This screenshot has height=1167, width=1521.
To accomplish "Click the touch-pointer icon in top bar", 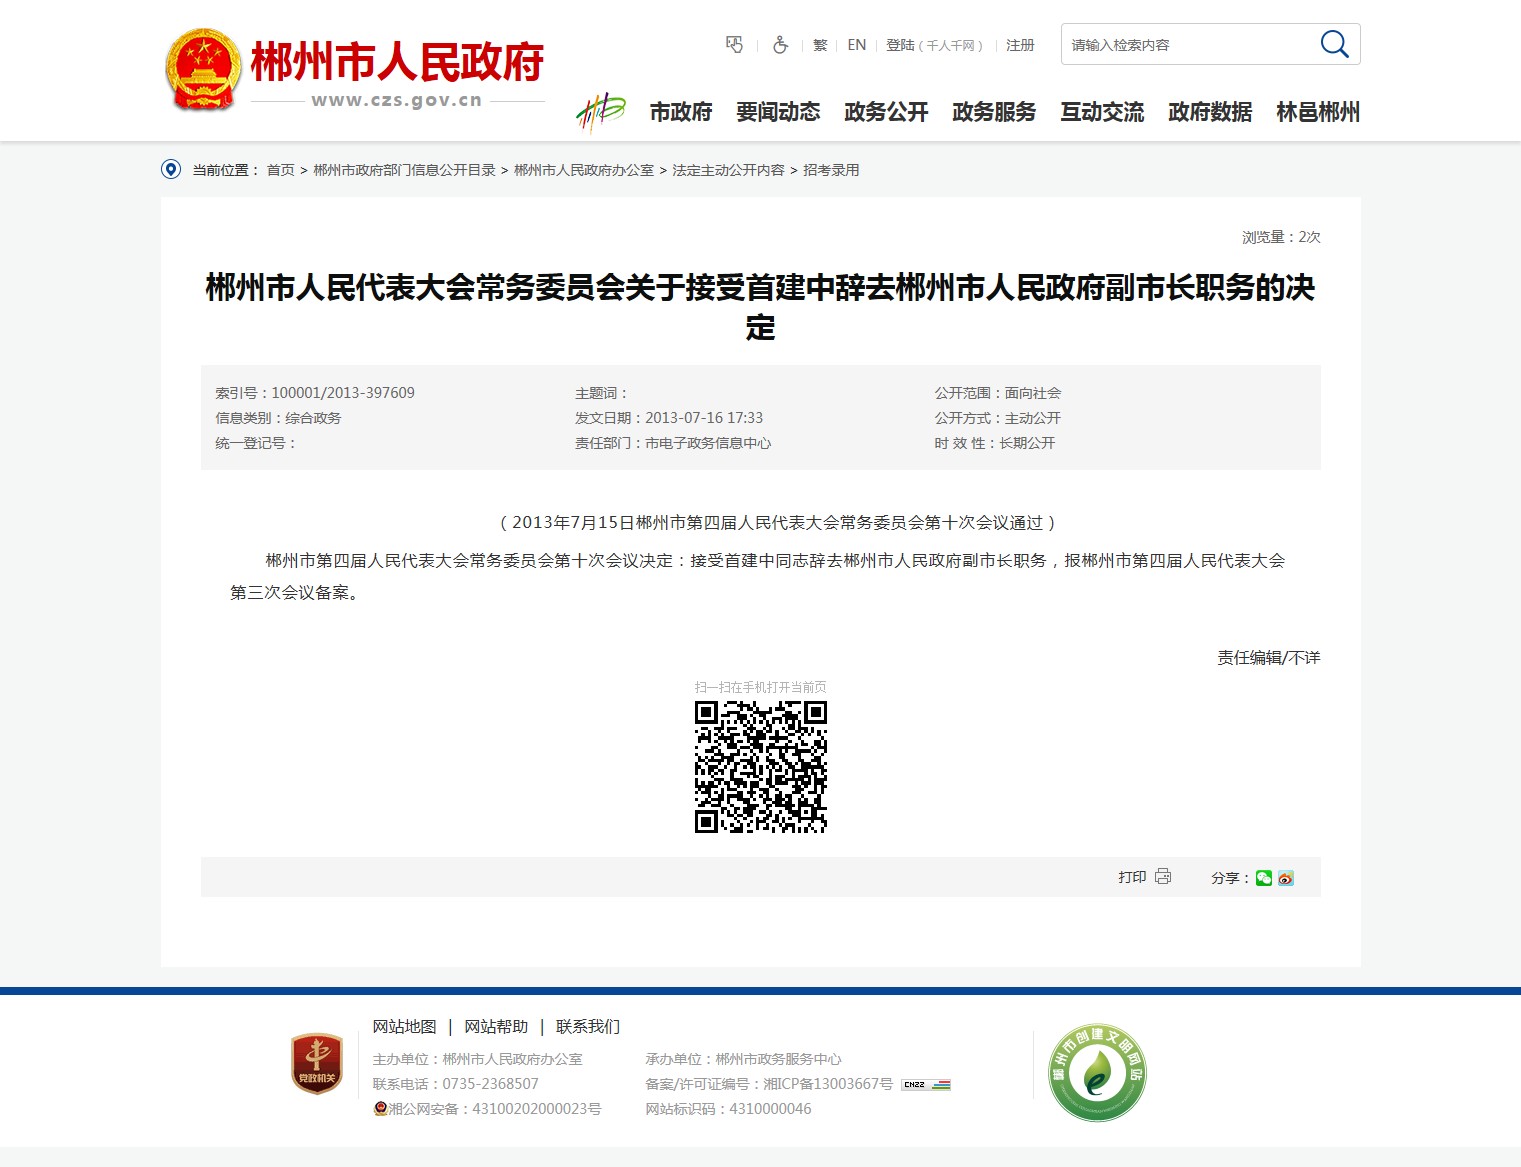I will tap(735, 45).
